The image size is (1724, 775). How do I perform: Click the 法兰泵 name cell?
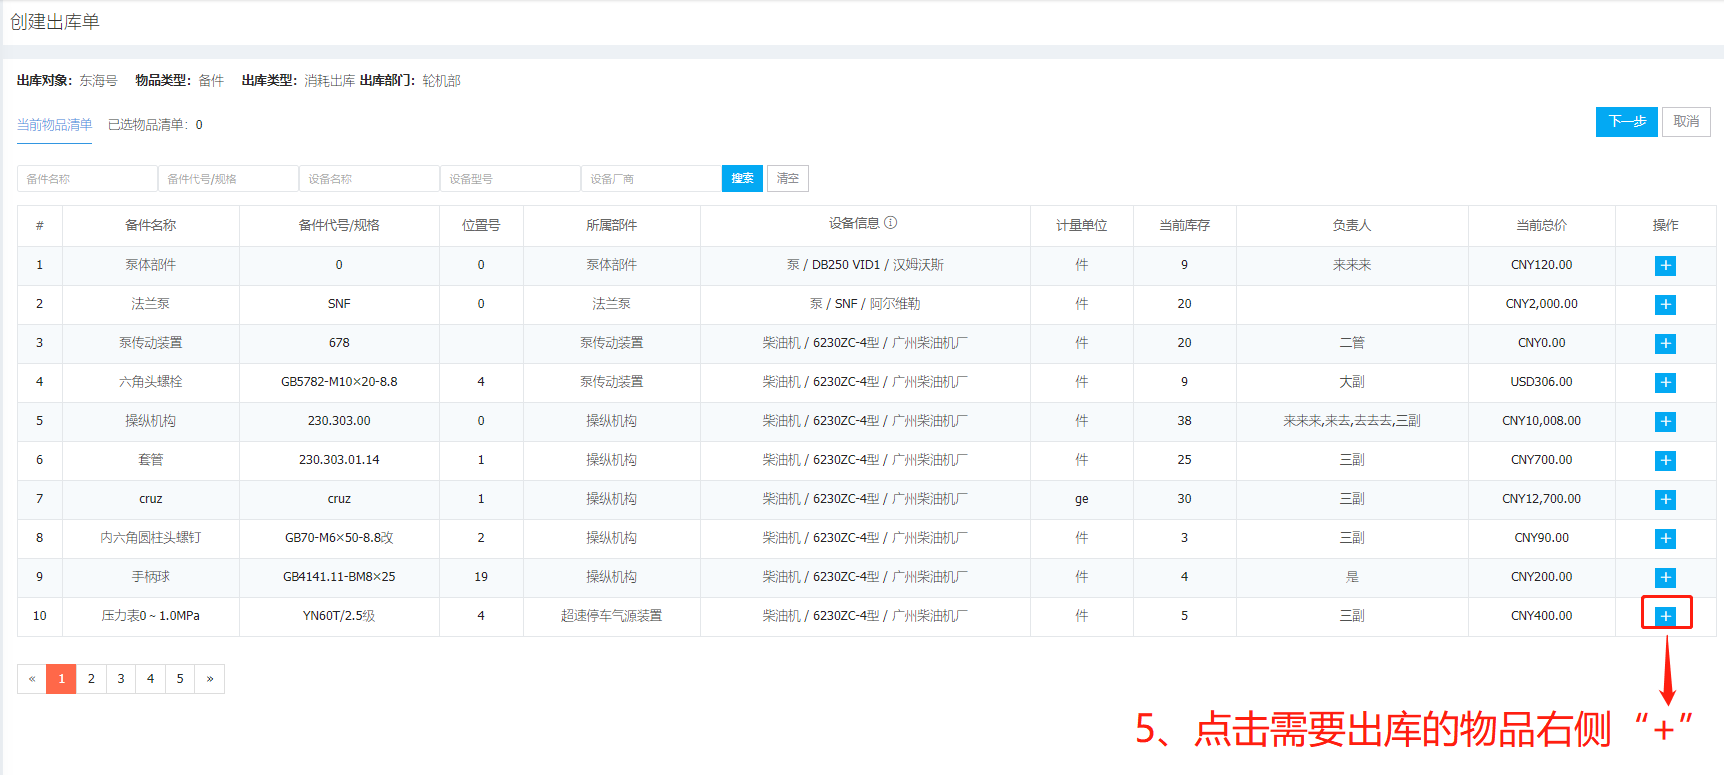150,304
